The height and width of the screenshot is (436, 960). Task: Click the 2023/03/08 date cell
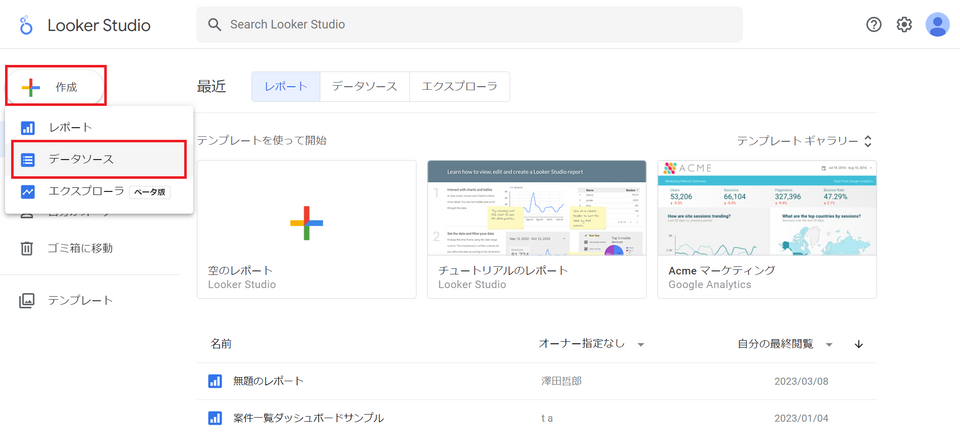tap(801, 382)
